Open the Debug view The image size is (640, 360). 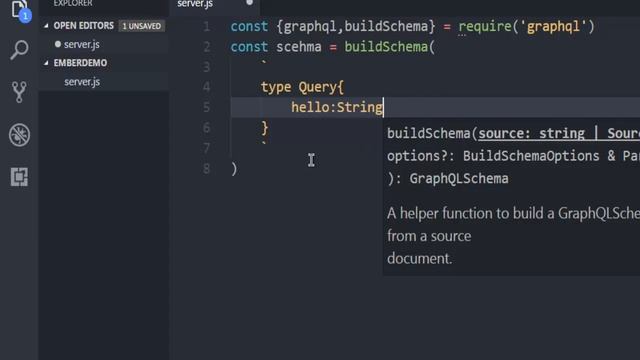pyautogui.click(x=19, y=135)
